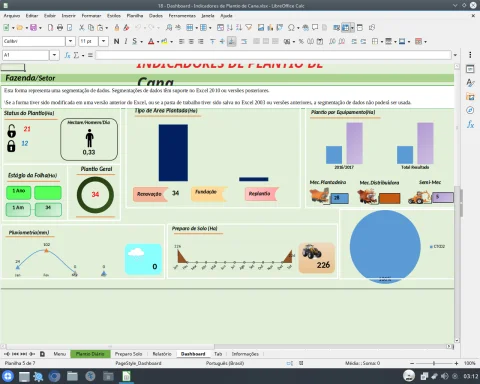
Task: Expand the font size dropdown
Action: [103, 41]
